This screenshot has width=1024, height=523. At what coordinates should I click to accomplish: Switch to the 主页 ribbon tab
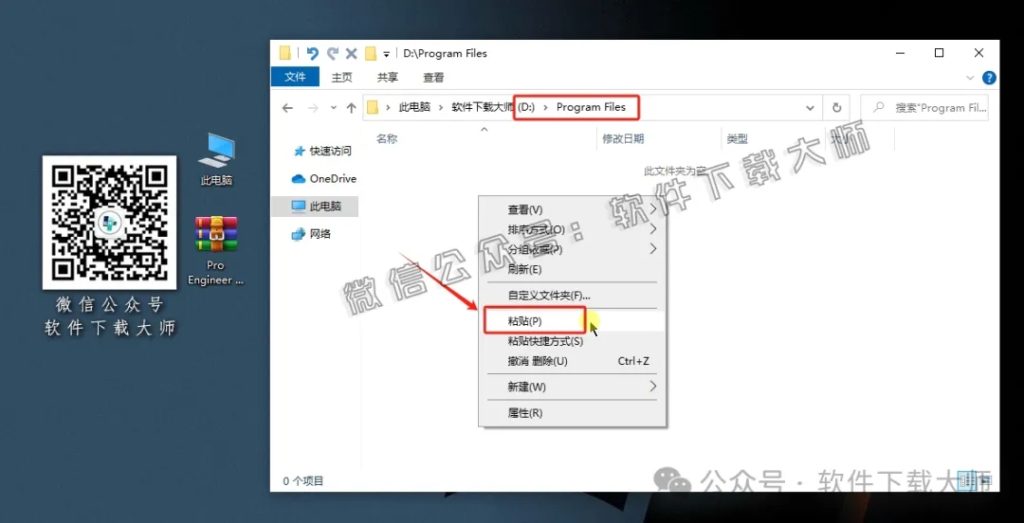click(342, 77)
